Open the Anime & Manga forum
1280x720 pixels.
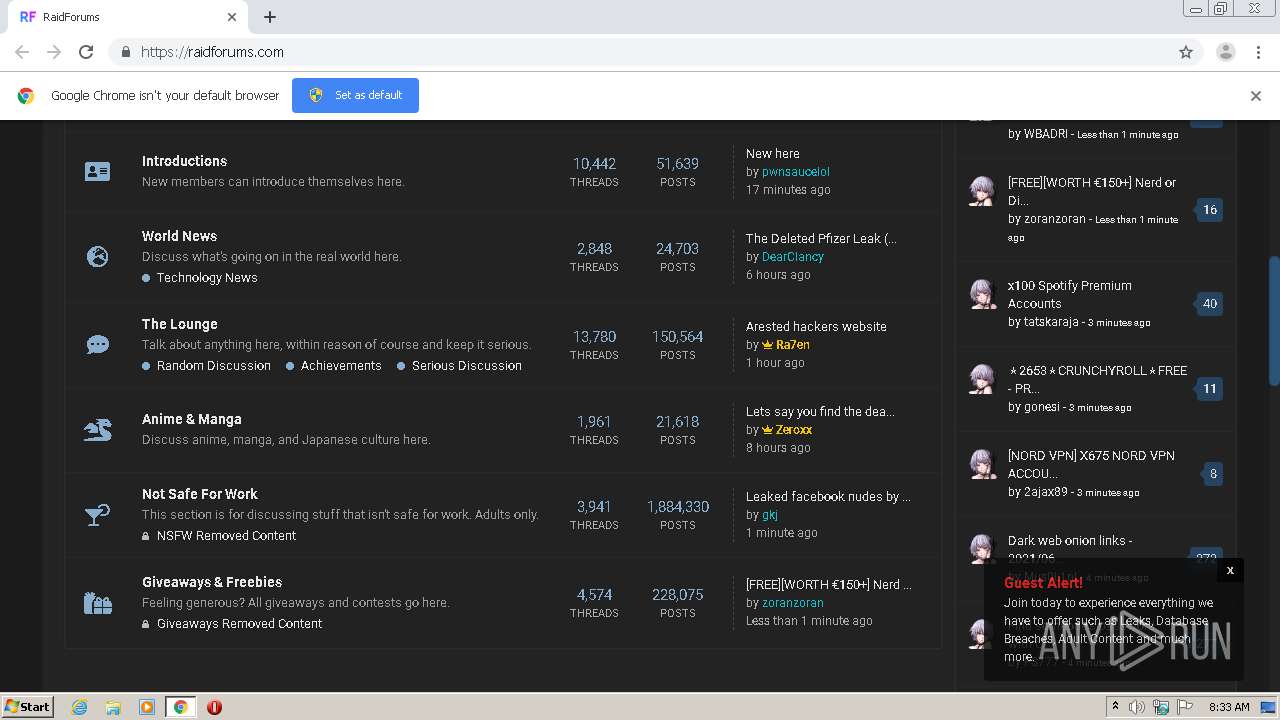point(192,419)
